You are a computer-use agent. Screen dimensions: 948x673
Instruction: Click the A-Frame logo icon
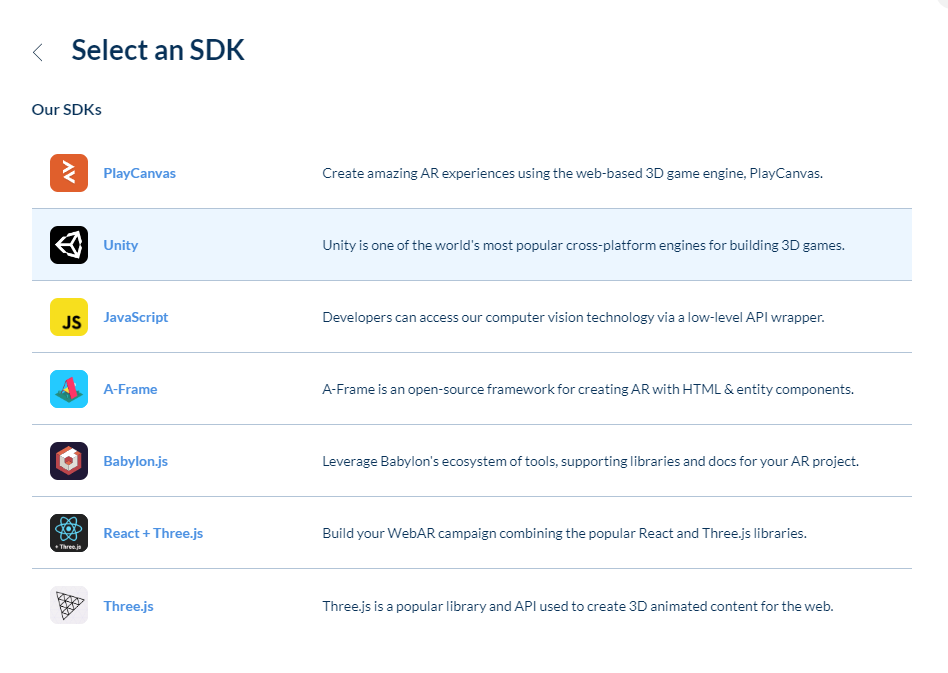point(69,389)
